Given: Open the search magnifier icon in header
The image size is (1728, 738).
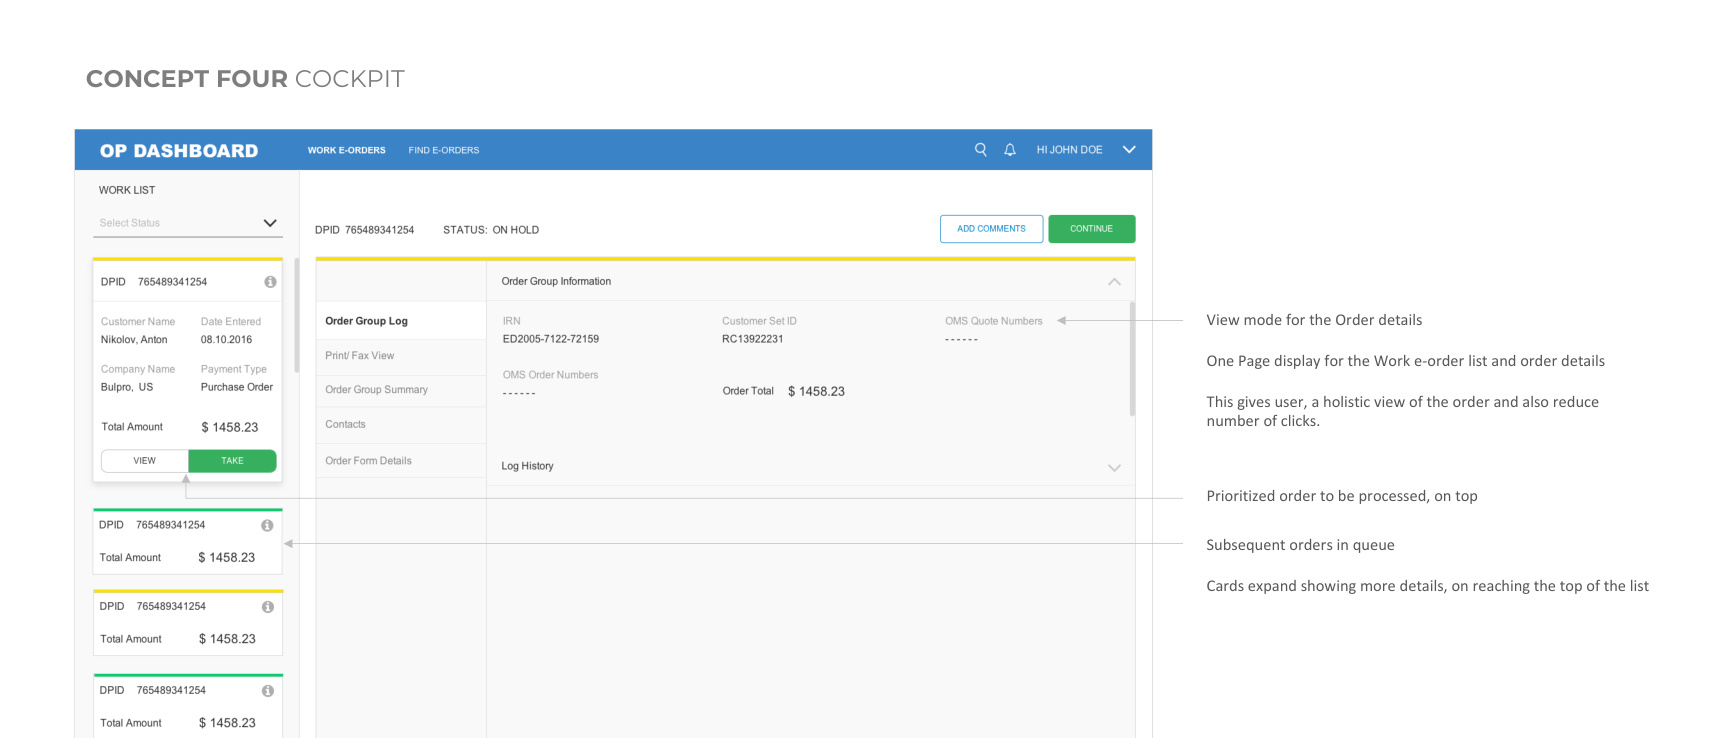Looking at the screenshot, I should coord(980,149).
